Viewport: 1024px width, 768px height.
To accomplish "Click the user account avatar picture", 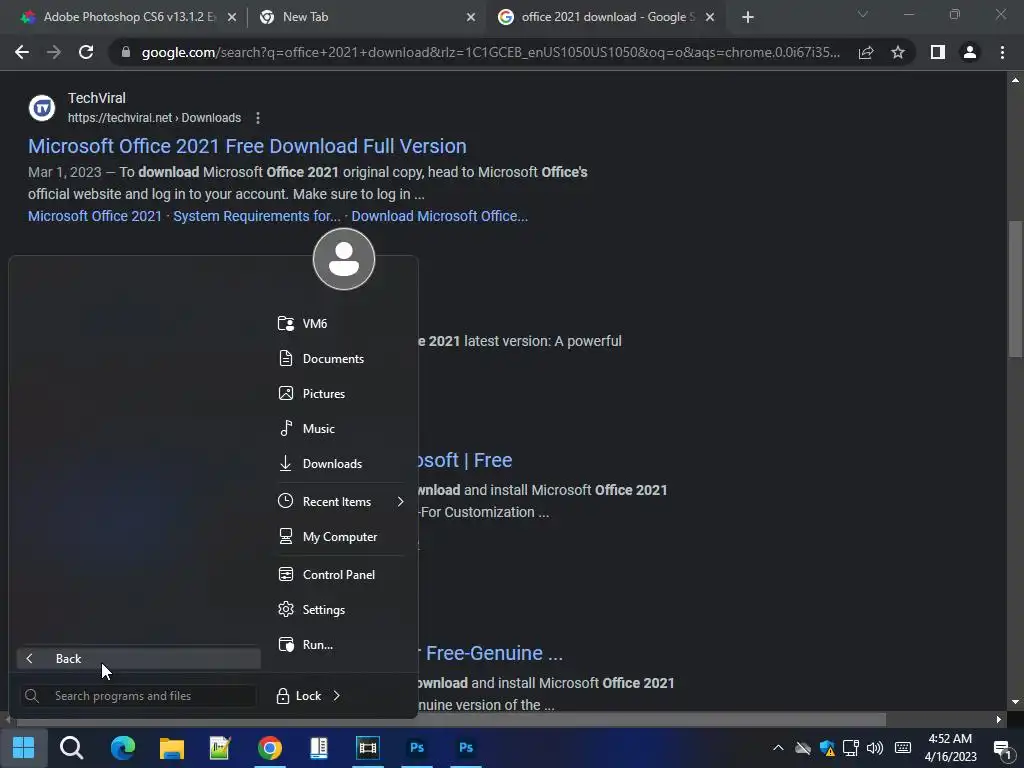I will pos(344,259).
